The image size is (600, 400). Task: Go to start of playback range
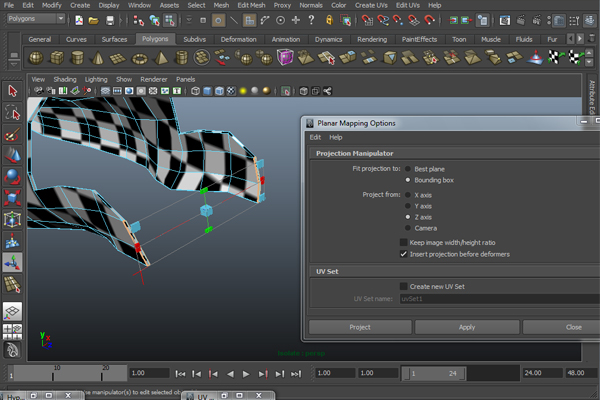point(180,374)
